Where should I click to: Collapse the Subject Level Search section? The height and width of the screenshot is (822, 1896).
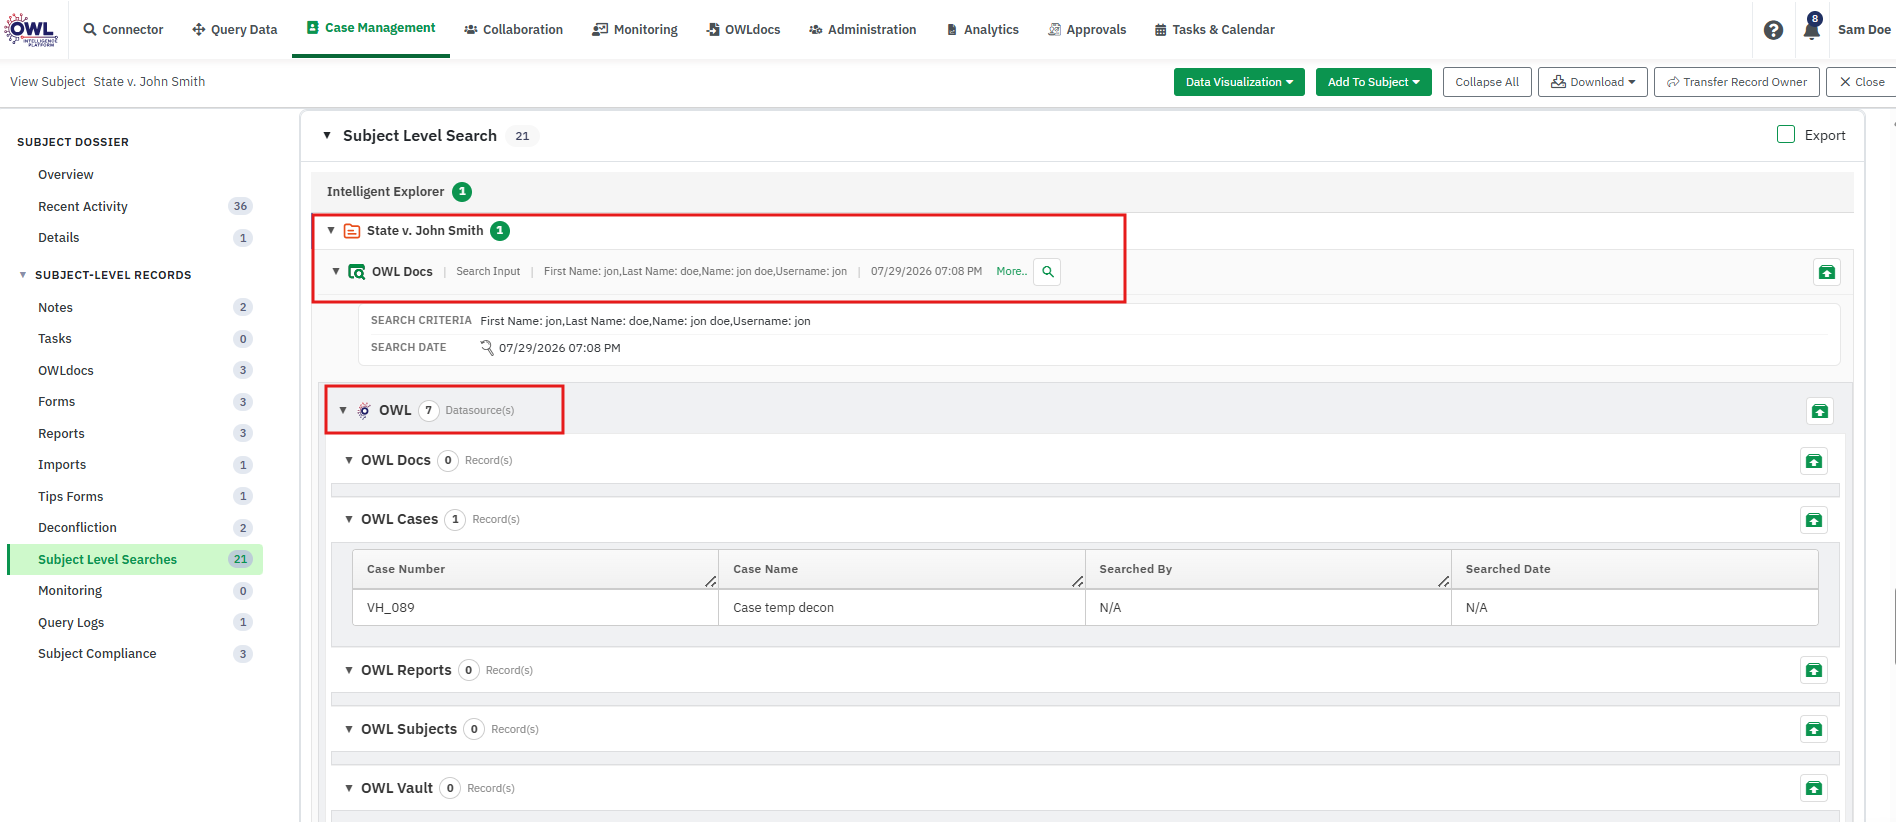327,135
